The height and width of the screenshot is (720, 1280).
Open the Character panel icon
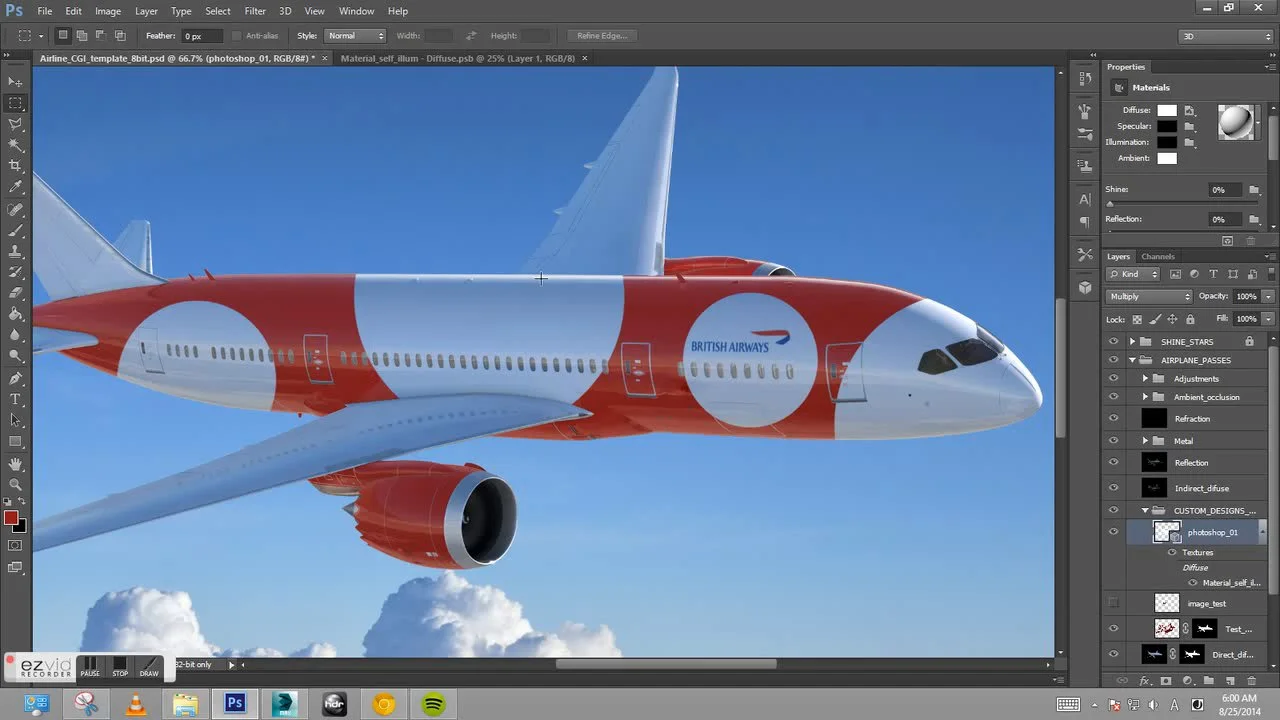click(x=1085, y=199)
